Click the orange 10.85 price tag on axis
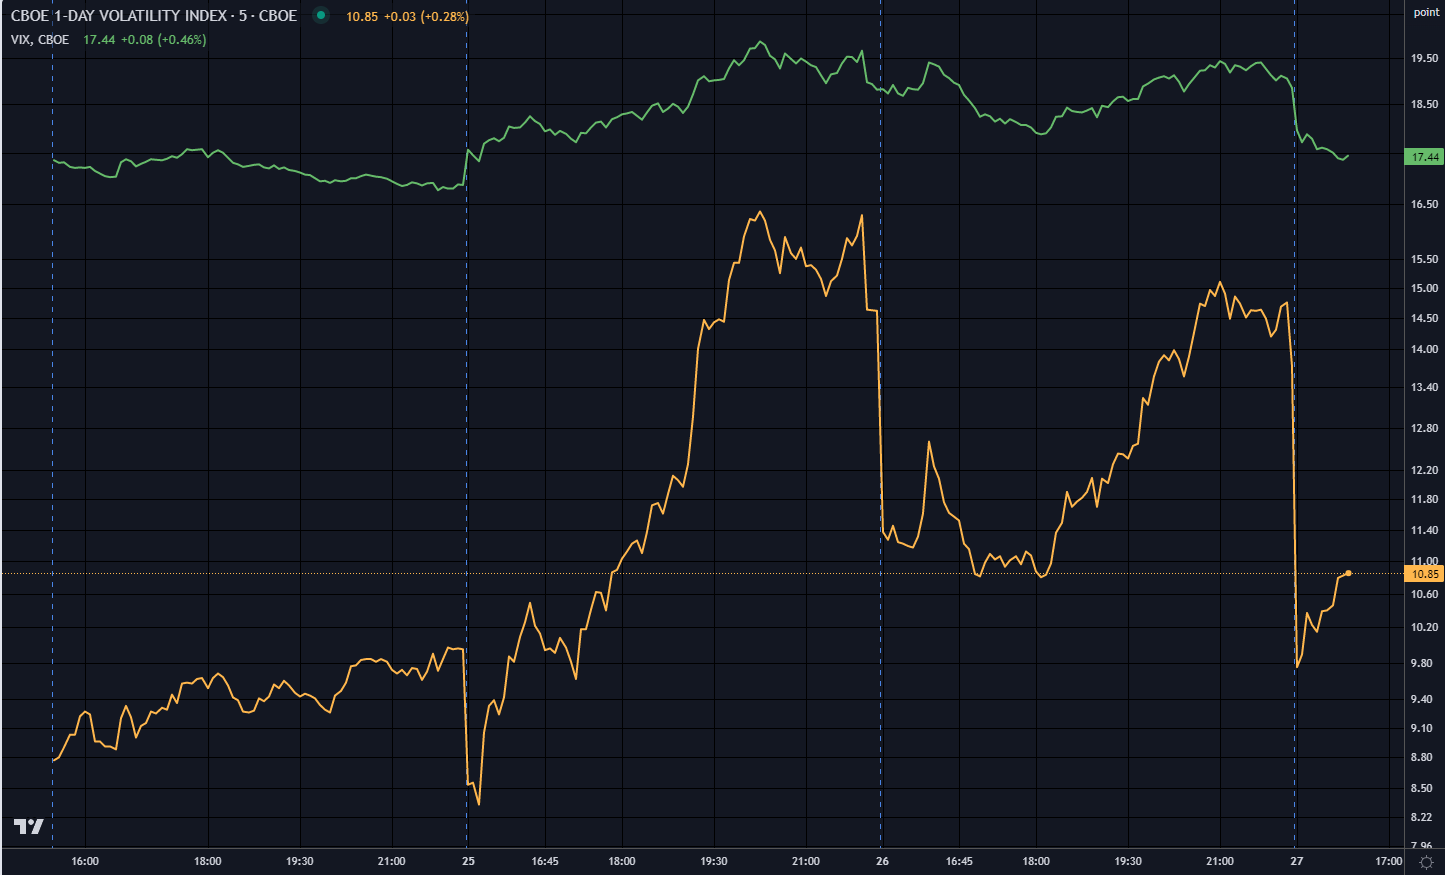This screenshot has width=1445, height=875. [x=1425, y=574]
